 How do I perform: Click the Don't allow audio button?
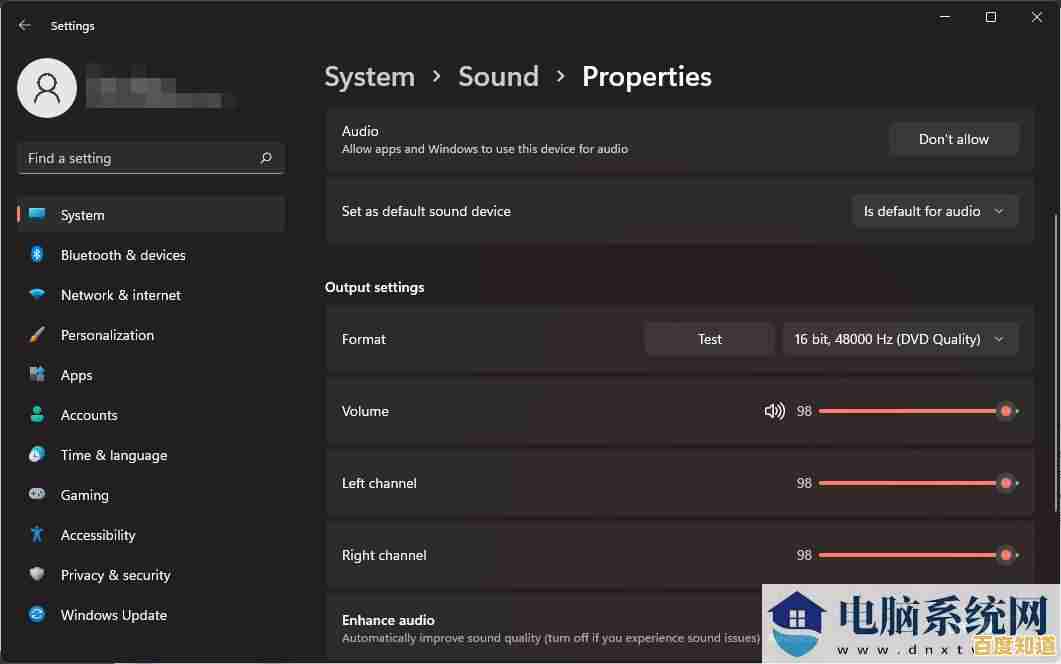click(953, 139)
